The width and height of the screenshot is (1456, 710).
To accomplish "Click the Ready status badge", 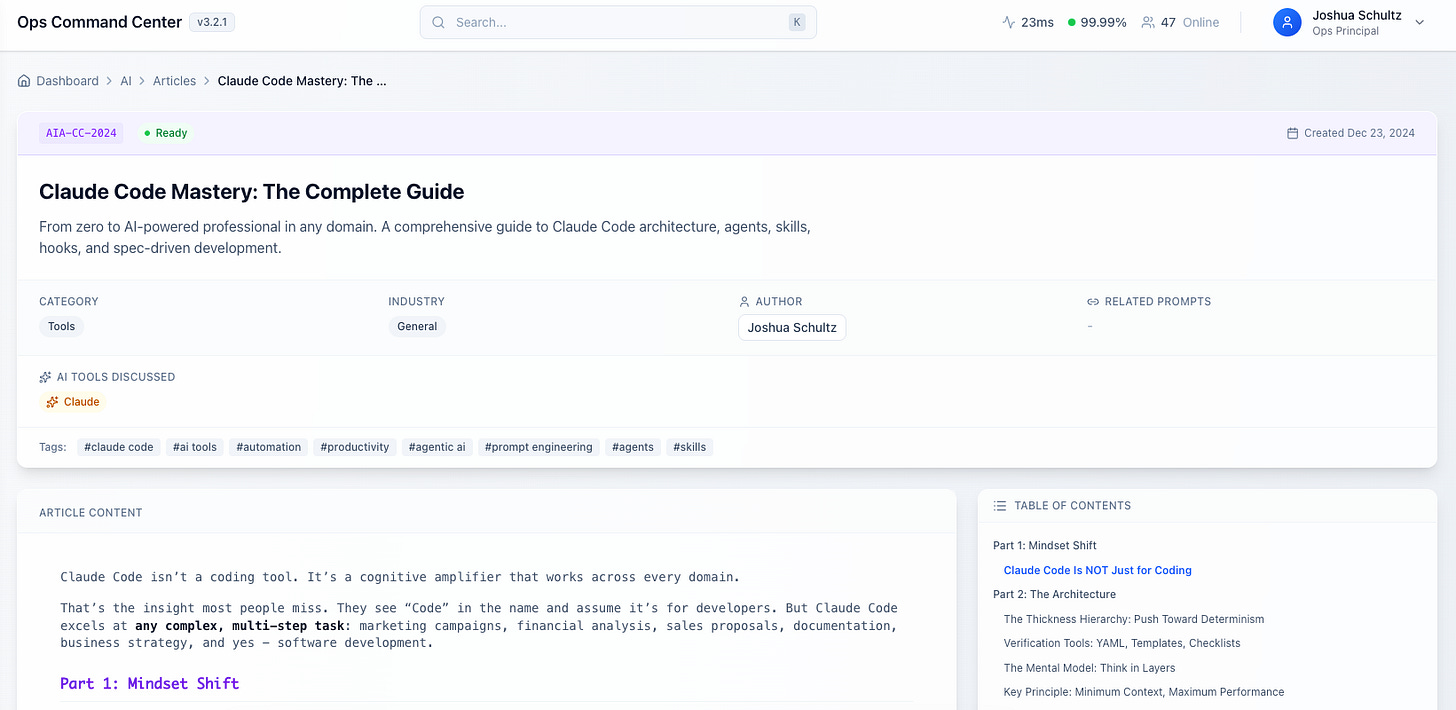I will (x=165, y=133).
